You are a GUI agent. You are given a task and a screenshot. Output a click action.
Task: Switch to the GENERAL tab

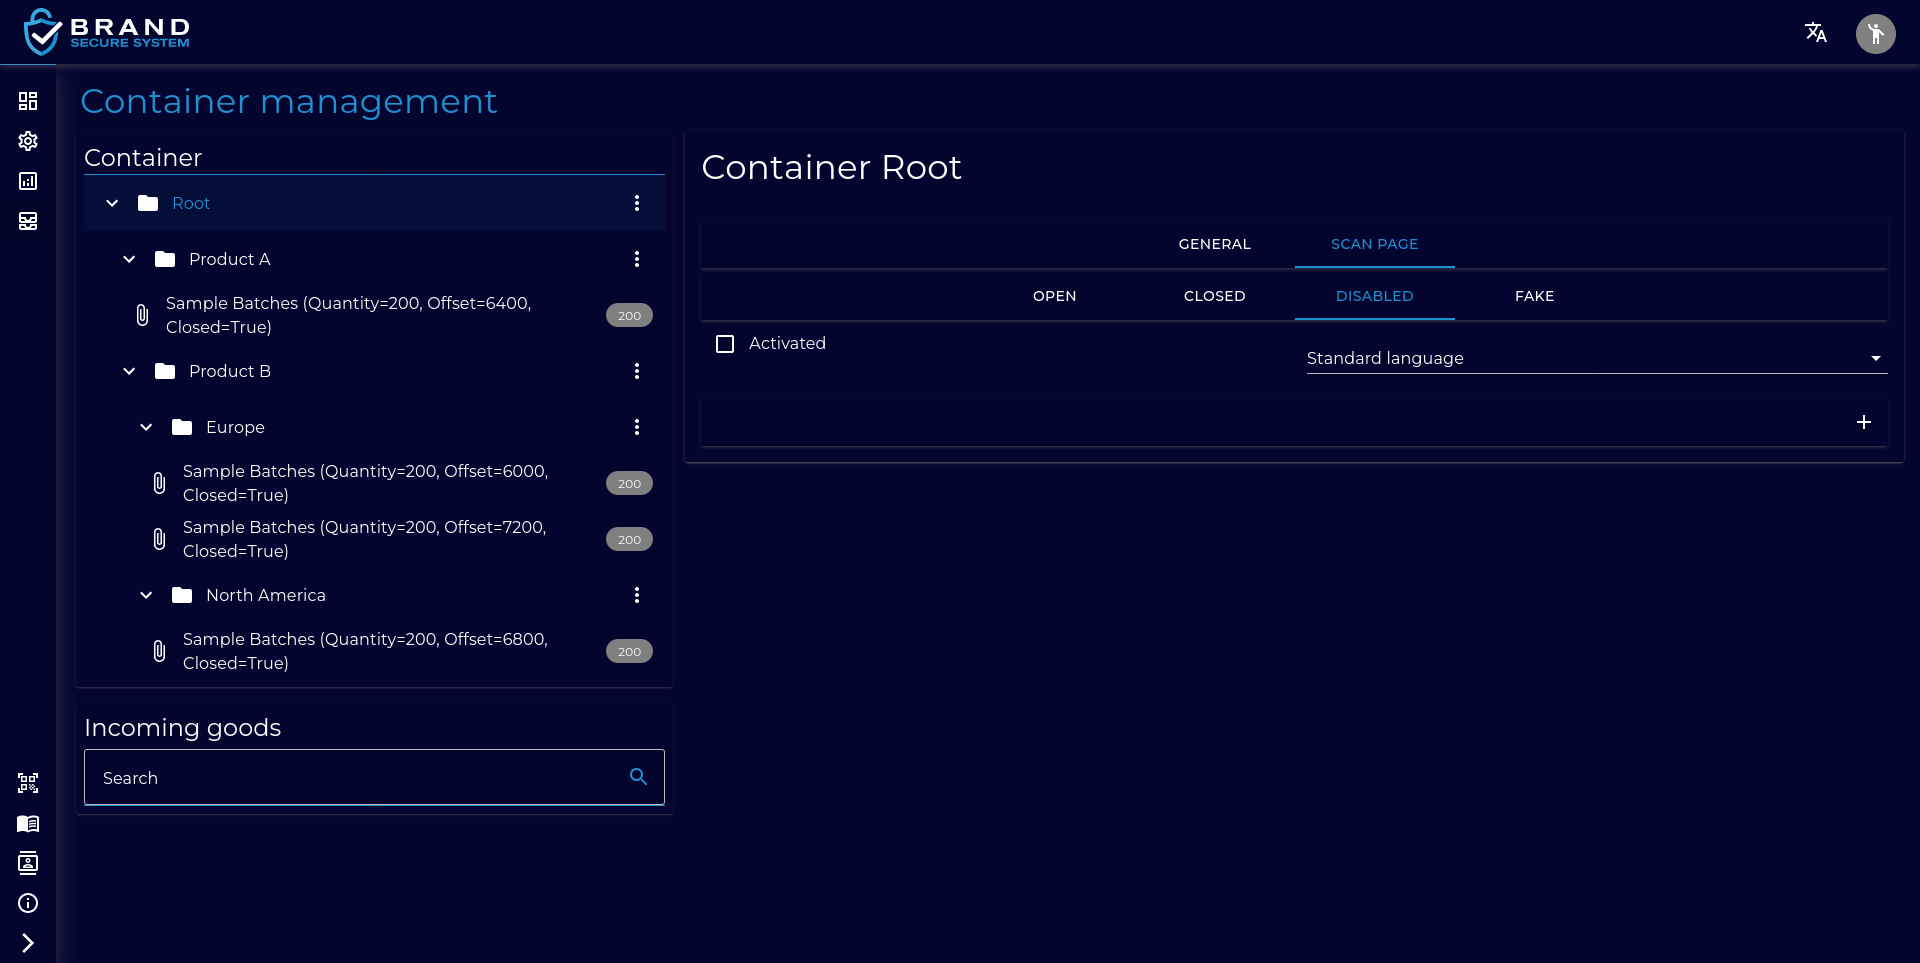click(1215, 244)
